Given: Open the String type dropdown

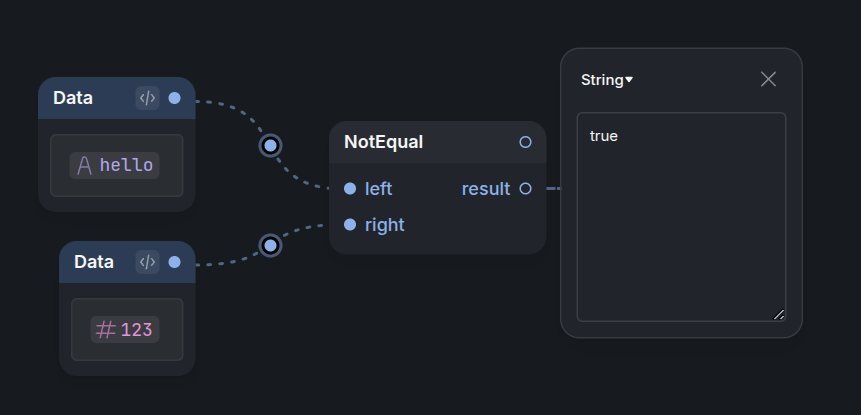Looking at the screenshot, I should pos(607,80).
